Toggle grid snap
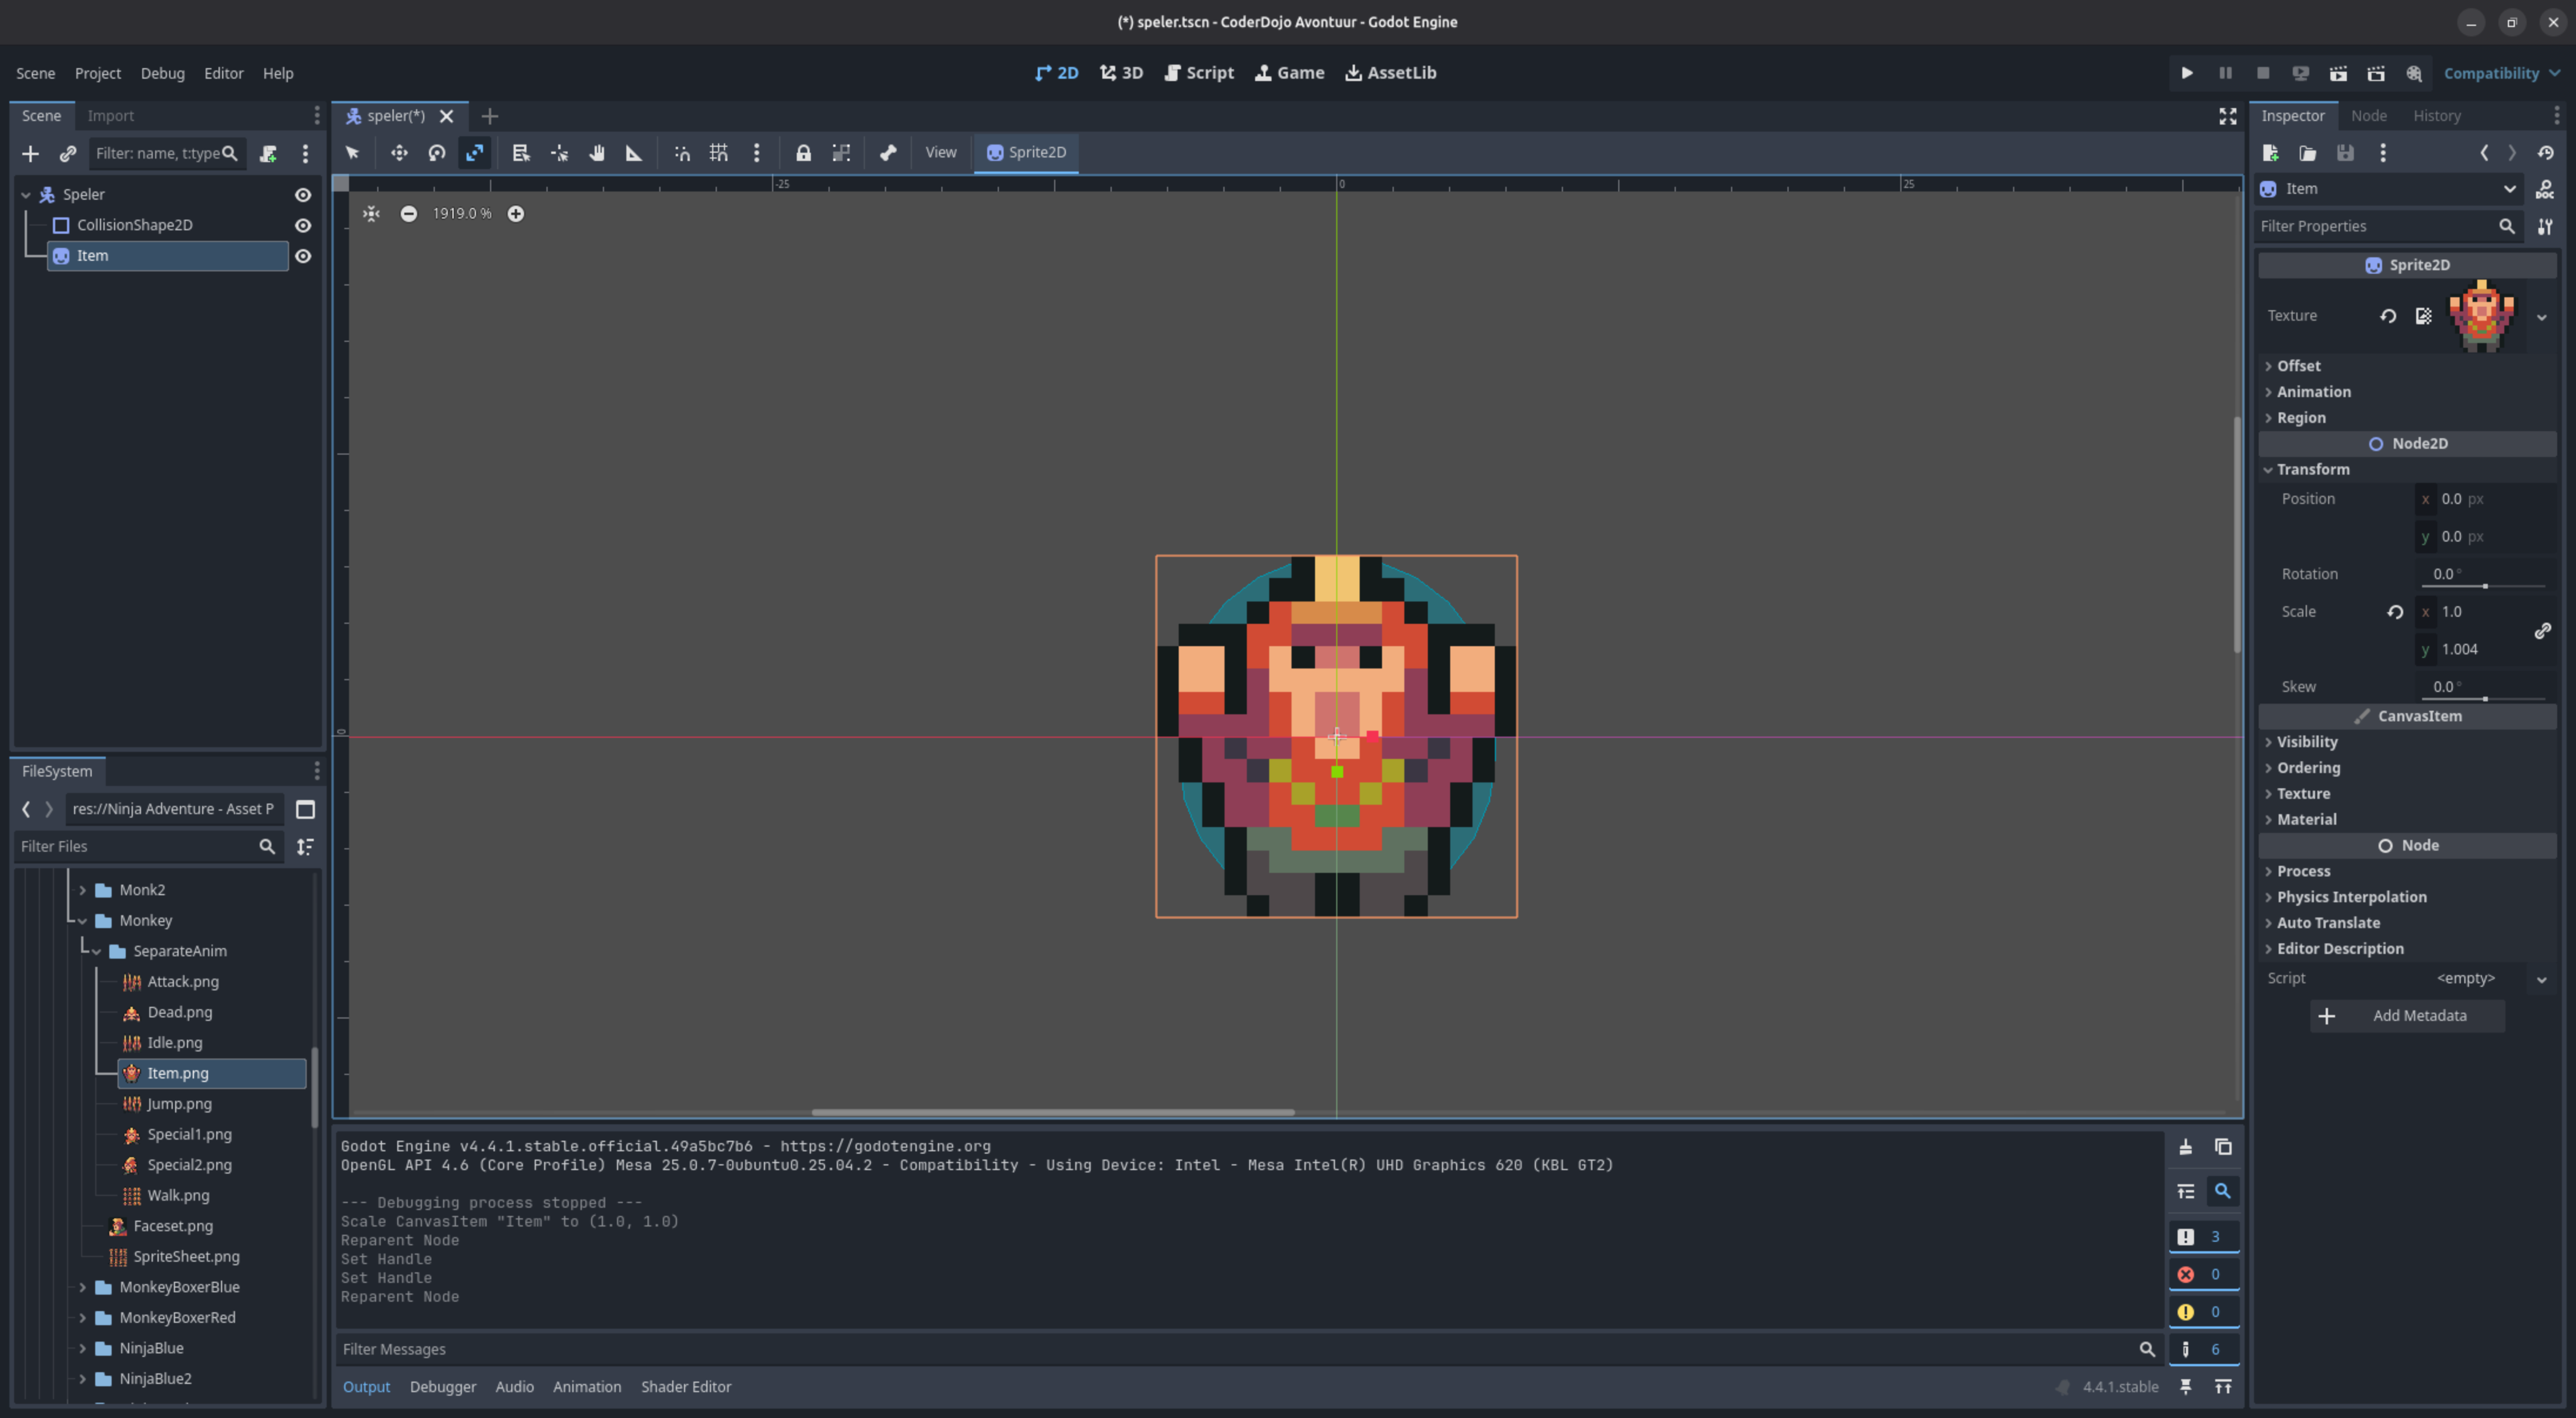The image size is (2576, 1418). (719, 153)
